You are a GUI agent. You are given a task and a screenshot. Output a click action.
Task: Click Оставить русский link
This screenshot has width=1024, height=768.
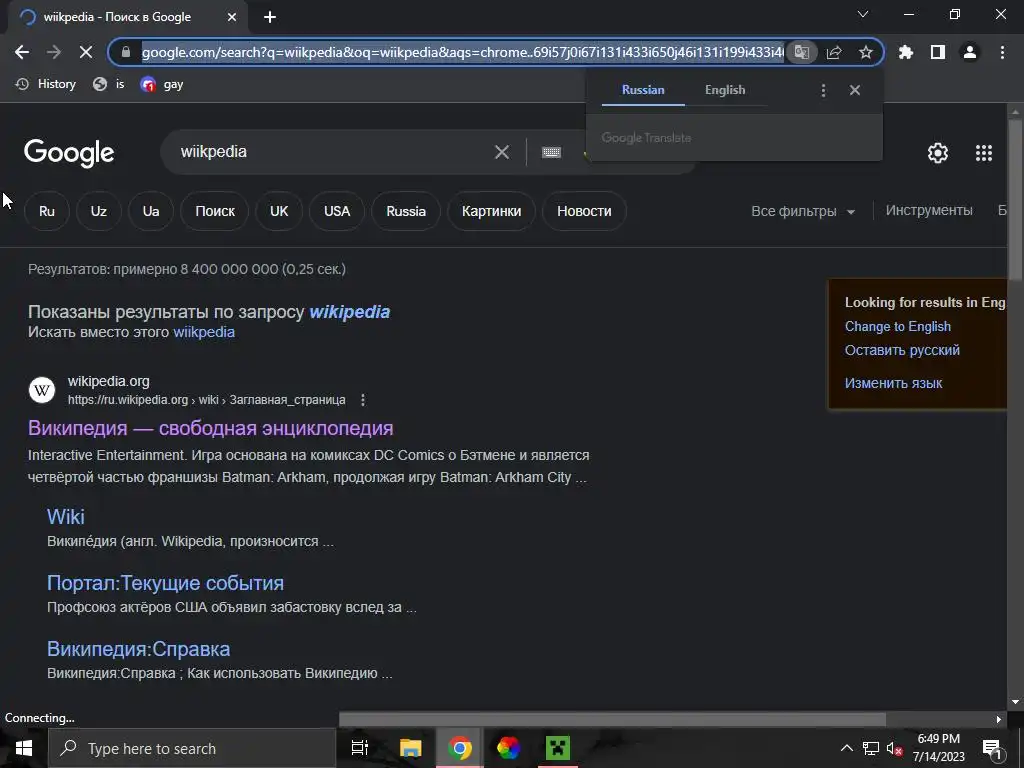point(902,350)
